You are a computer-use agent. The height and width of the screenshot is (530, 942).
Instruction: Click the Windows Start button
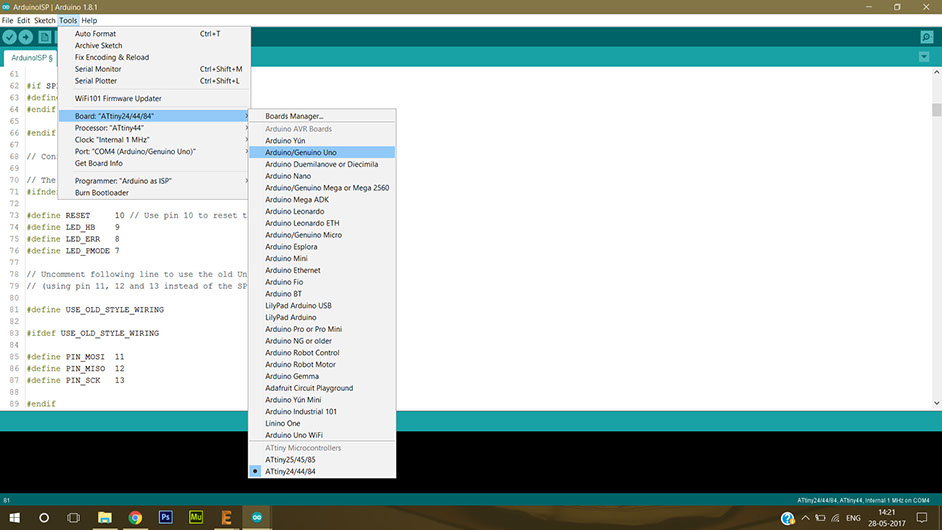click(14, 517)
